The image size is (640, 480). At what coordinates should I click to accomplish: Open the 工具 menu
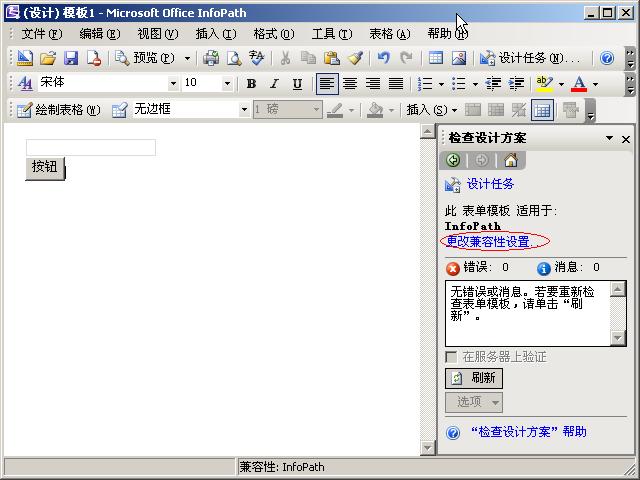331,33
